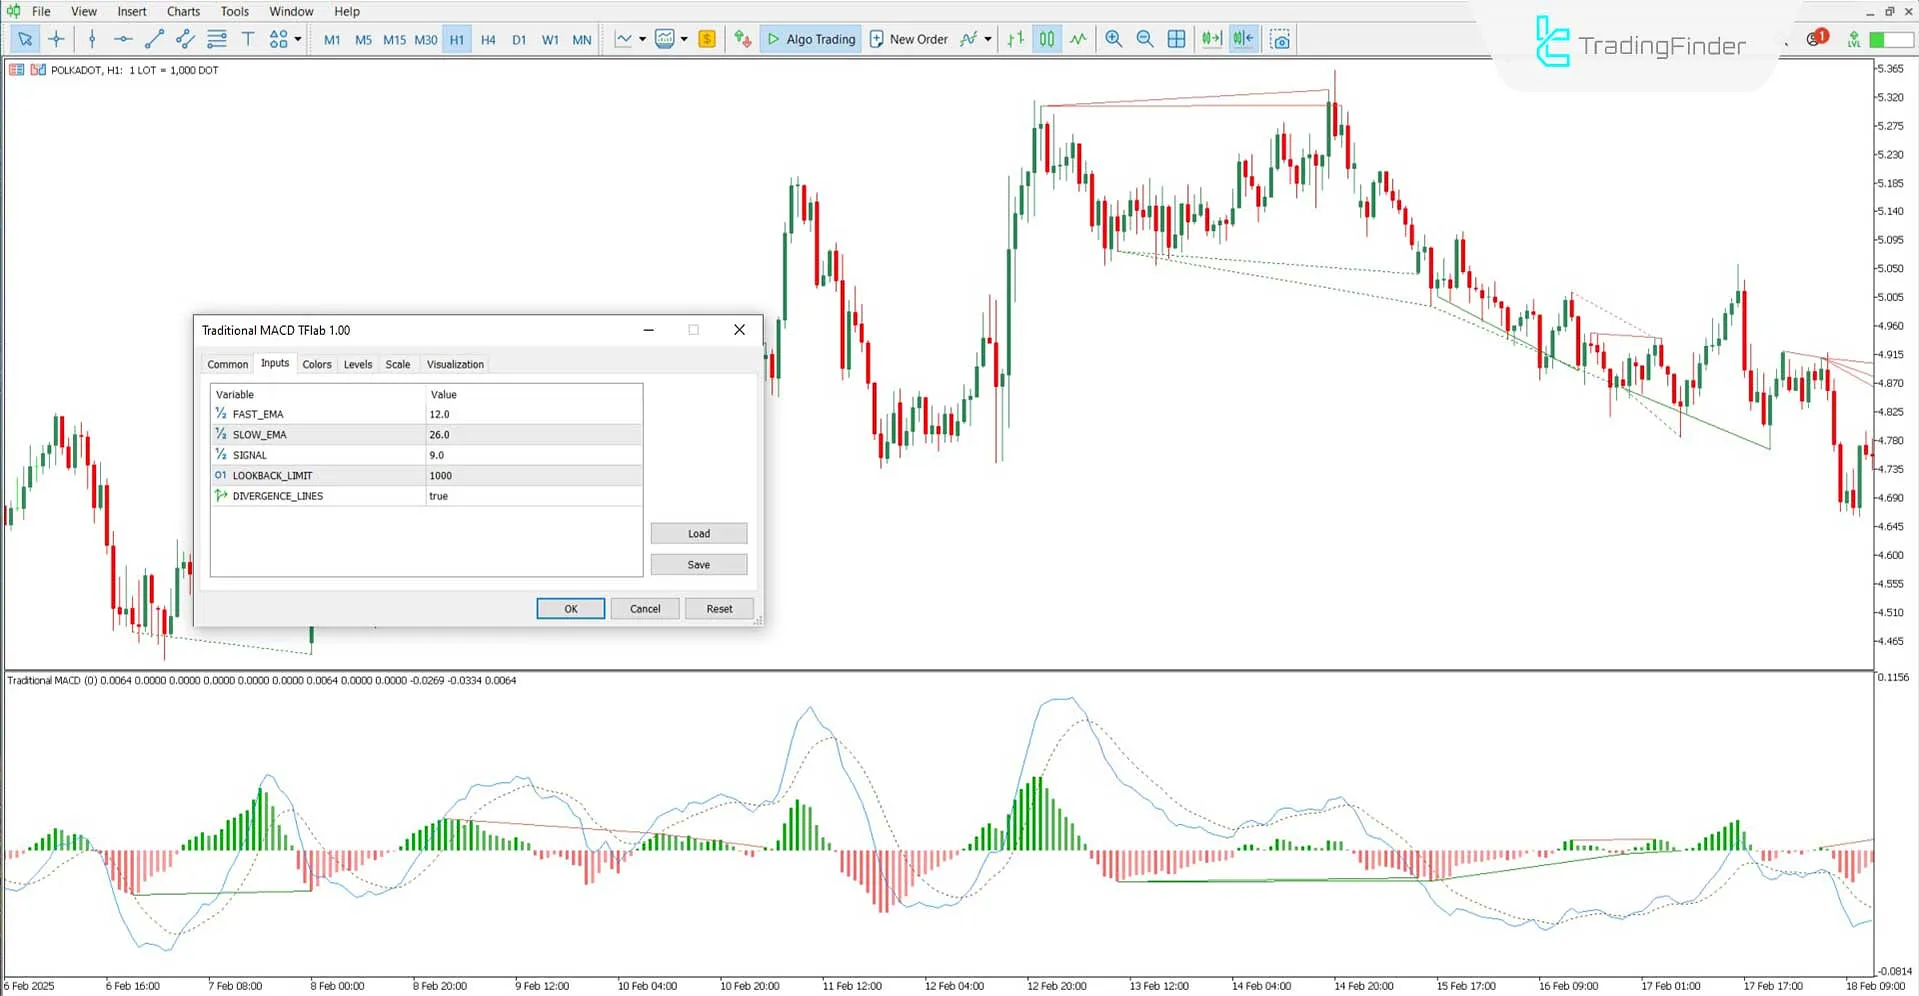Switch to the Colors tab
Screen dimensions: 1919x996
[317, 364]
